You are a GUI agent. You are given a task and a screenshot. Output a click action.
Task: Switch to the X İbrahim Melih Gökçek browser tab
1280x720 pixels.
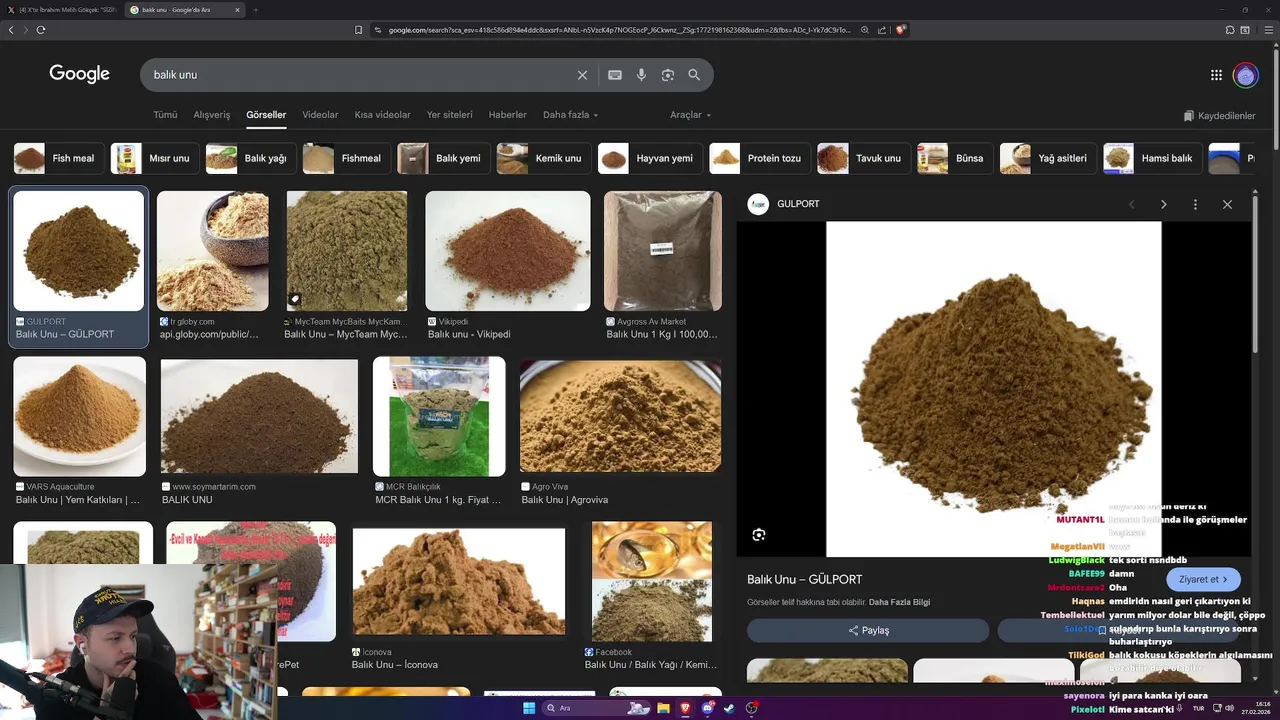pyautogui.click(x=62, y=10)
